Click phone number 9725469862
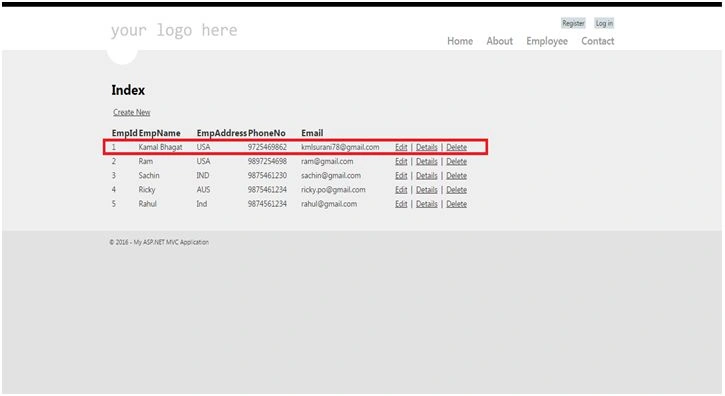Screen dimensions: 725x396 (267, 147)
